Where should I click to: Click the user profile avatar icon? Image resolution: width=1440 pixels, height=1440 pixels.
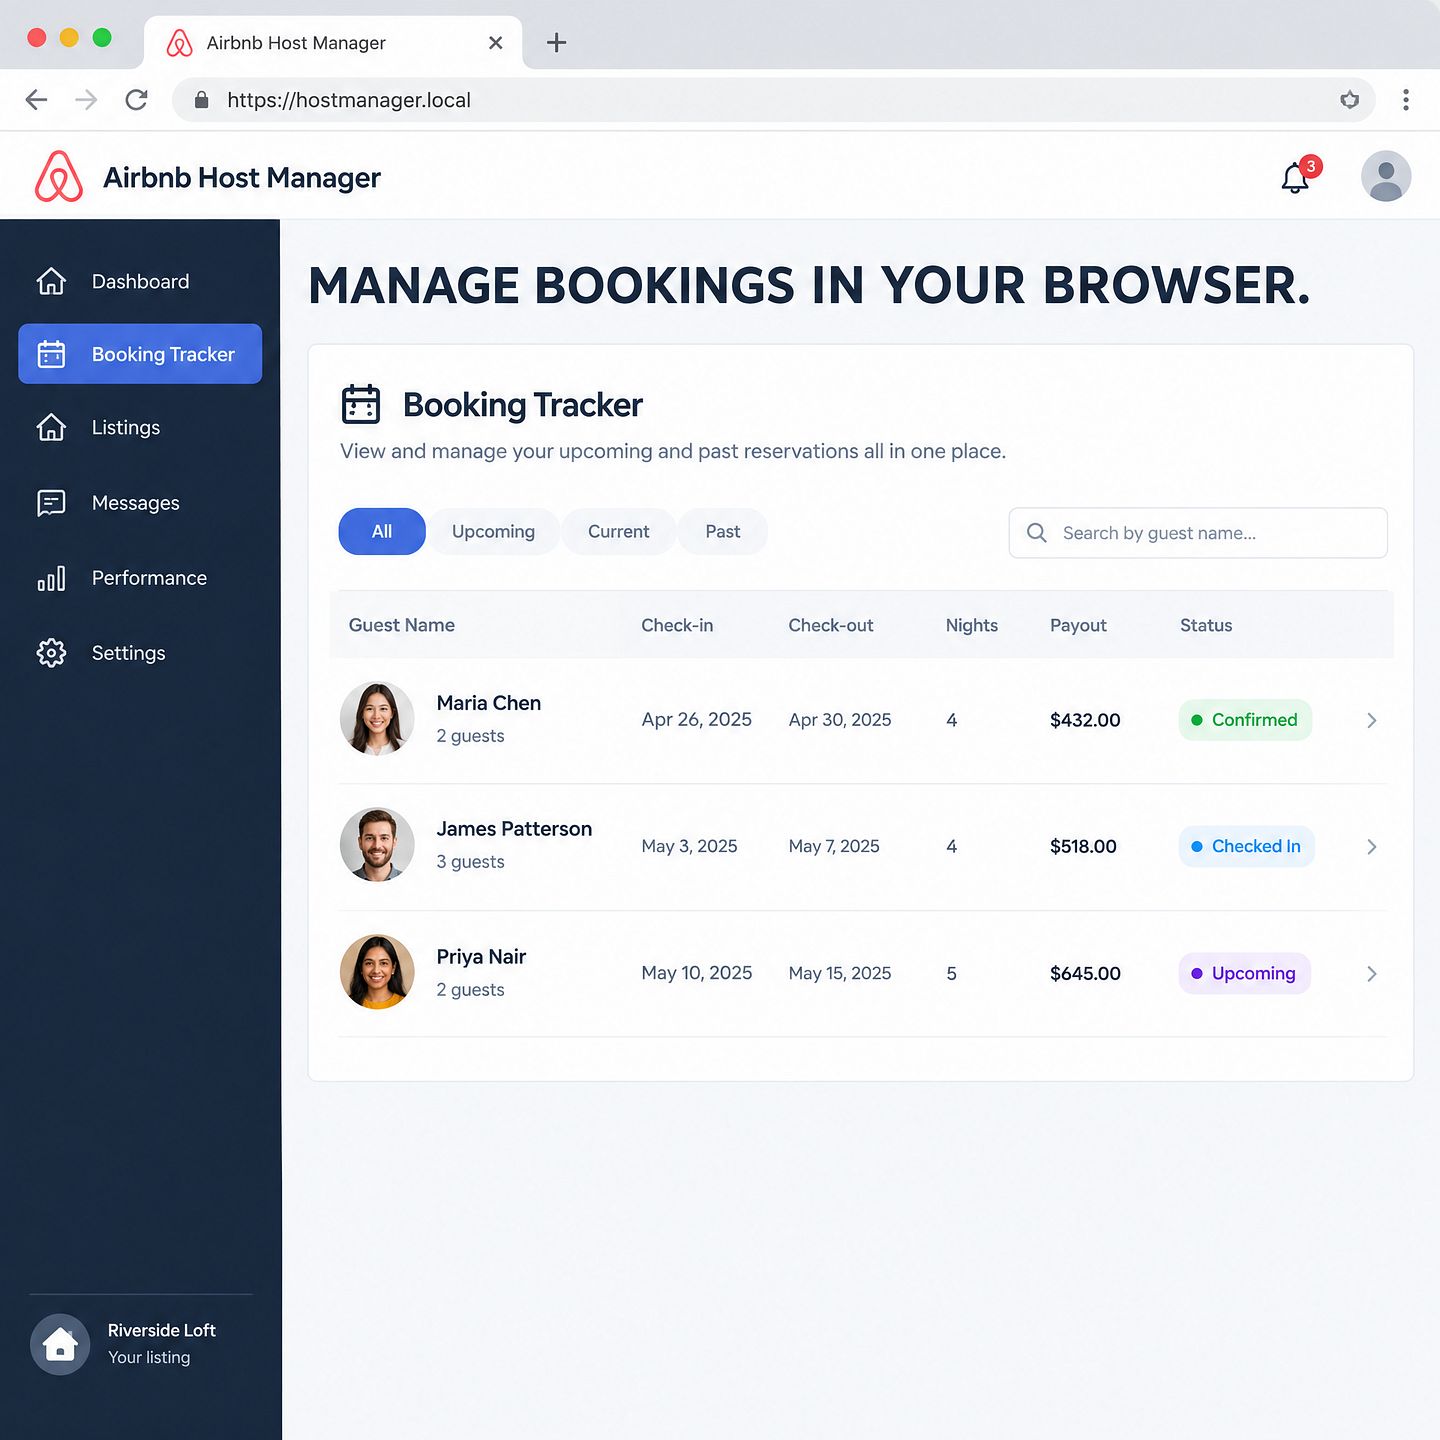[x=1386, y=176]
